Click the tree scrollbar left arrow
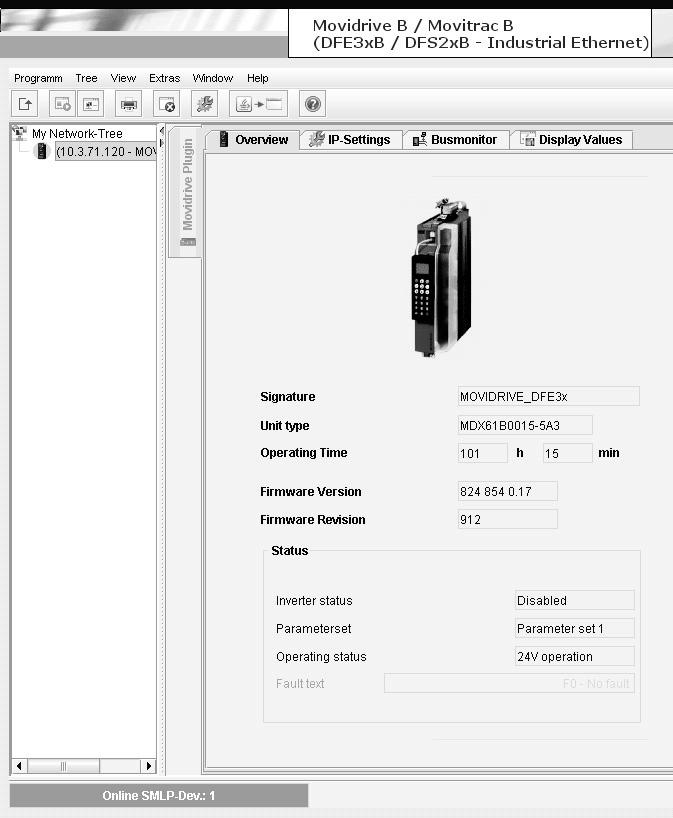 point(19,766)
